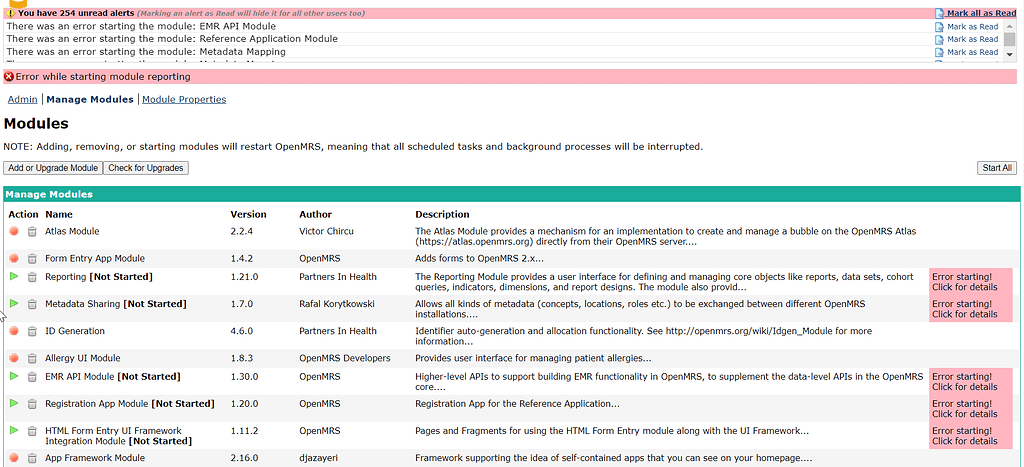Remove the ID Generation module
1024x467 pixels.
32,331
